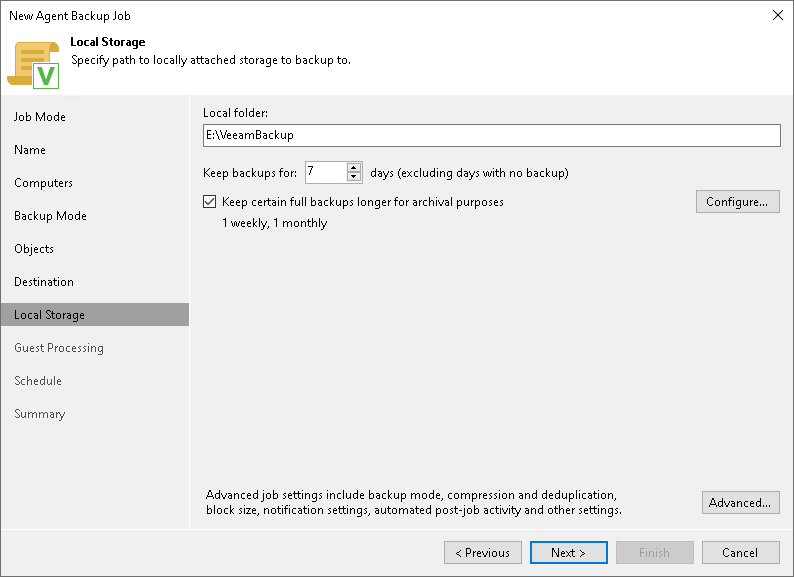Close the New Agent Backup Job dialog
The image size is (794, 577).
click(778, 15)
